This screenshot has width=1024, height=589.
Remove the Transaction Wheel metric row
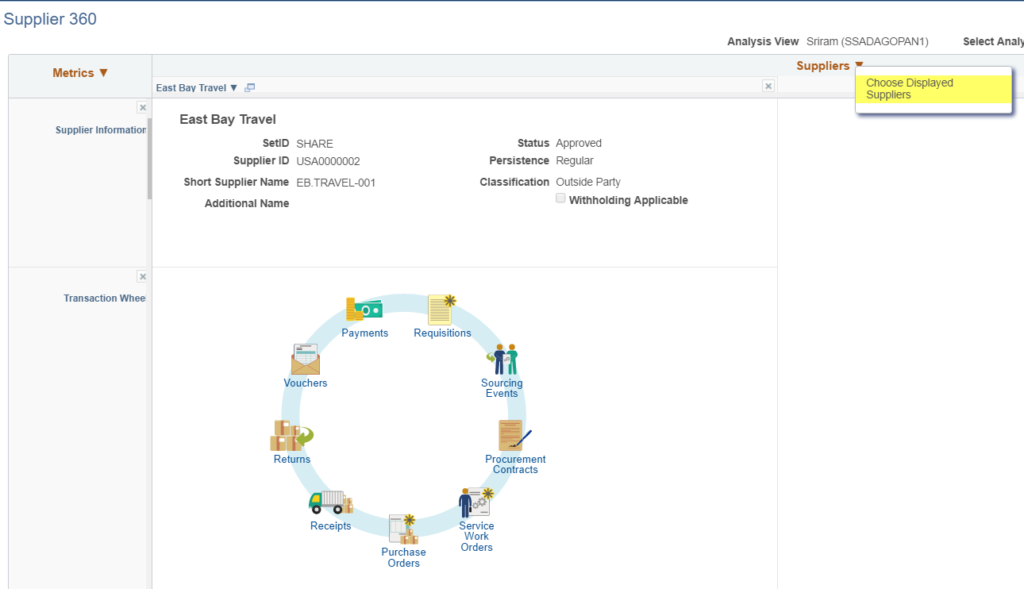142,277
